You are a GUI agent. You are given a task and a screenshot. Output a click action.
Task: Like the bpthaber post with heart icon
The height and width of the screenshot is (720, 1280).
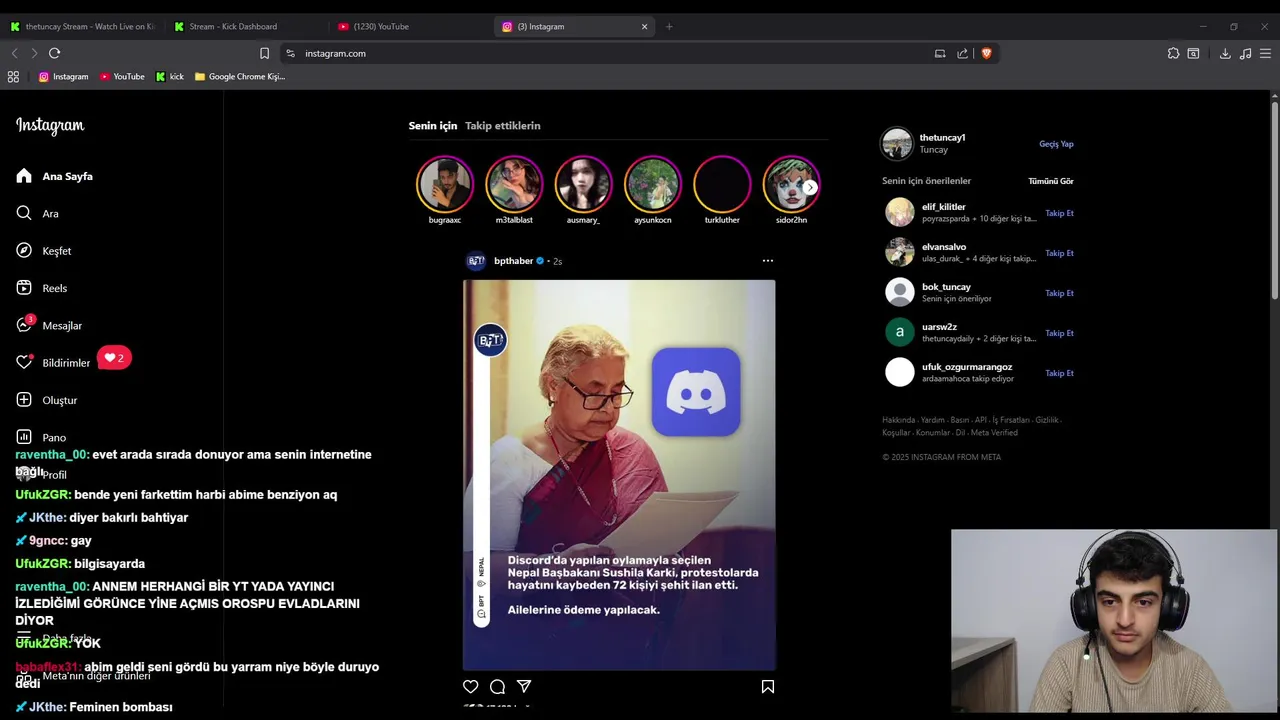(x=470, y=686)
